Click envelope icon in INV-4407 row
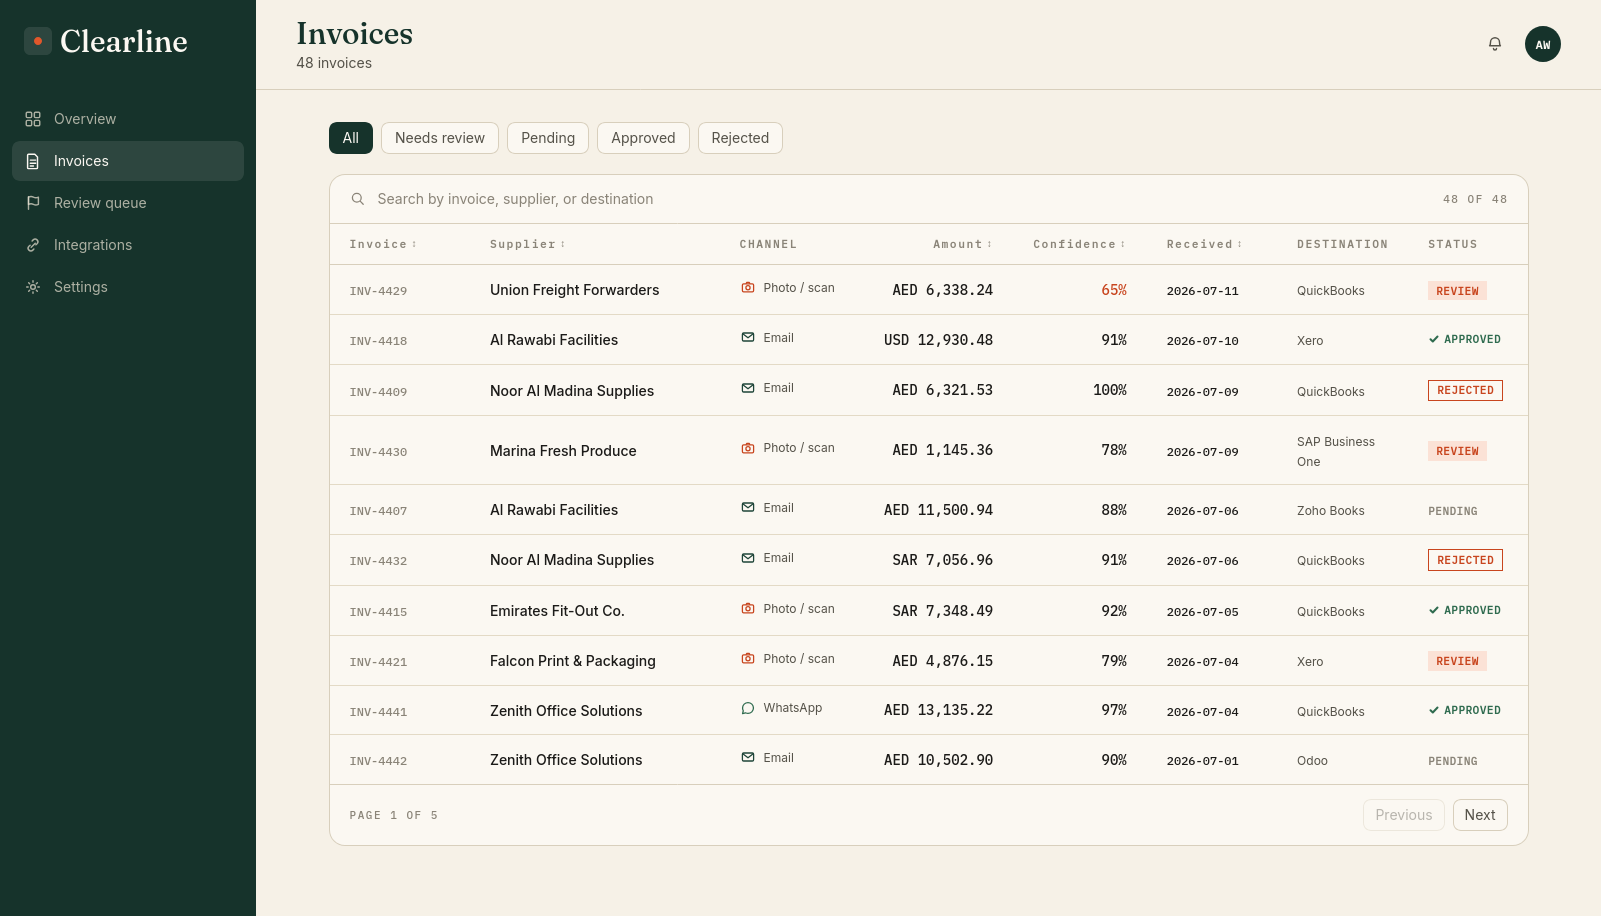Viewport: 1601px width, 916px height. [748, 508]
